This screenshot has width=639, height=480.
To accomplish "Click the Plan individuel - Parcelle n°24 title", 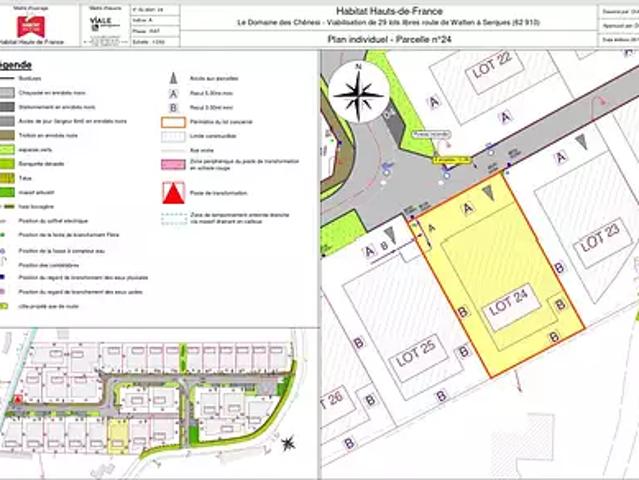I will (x=389, y=39).
